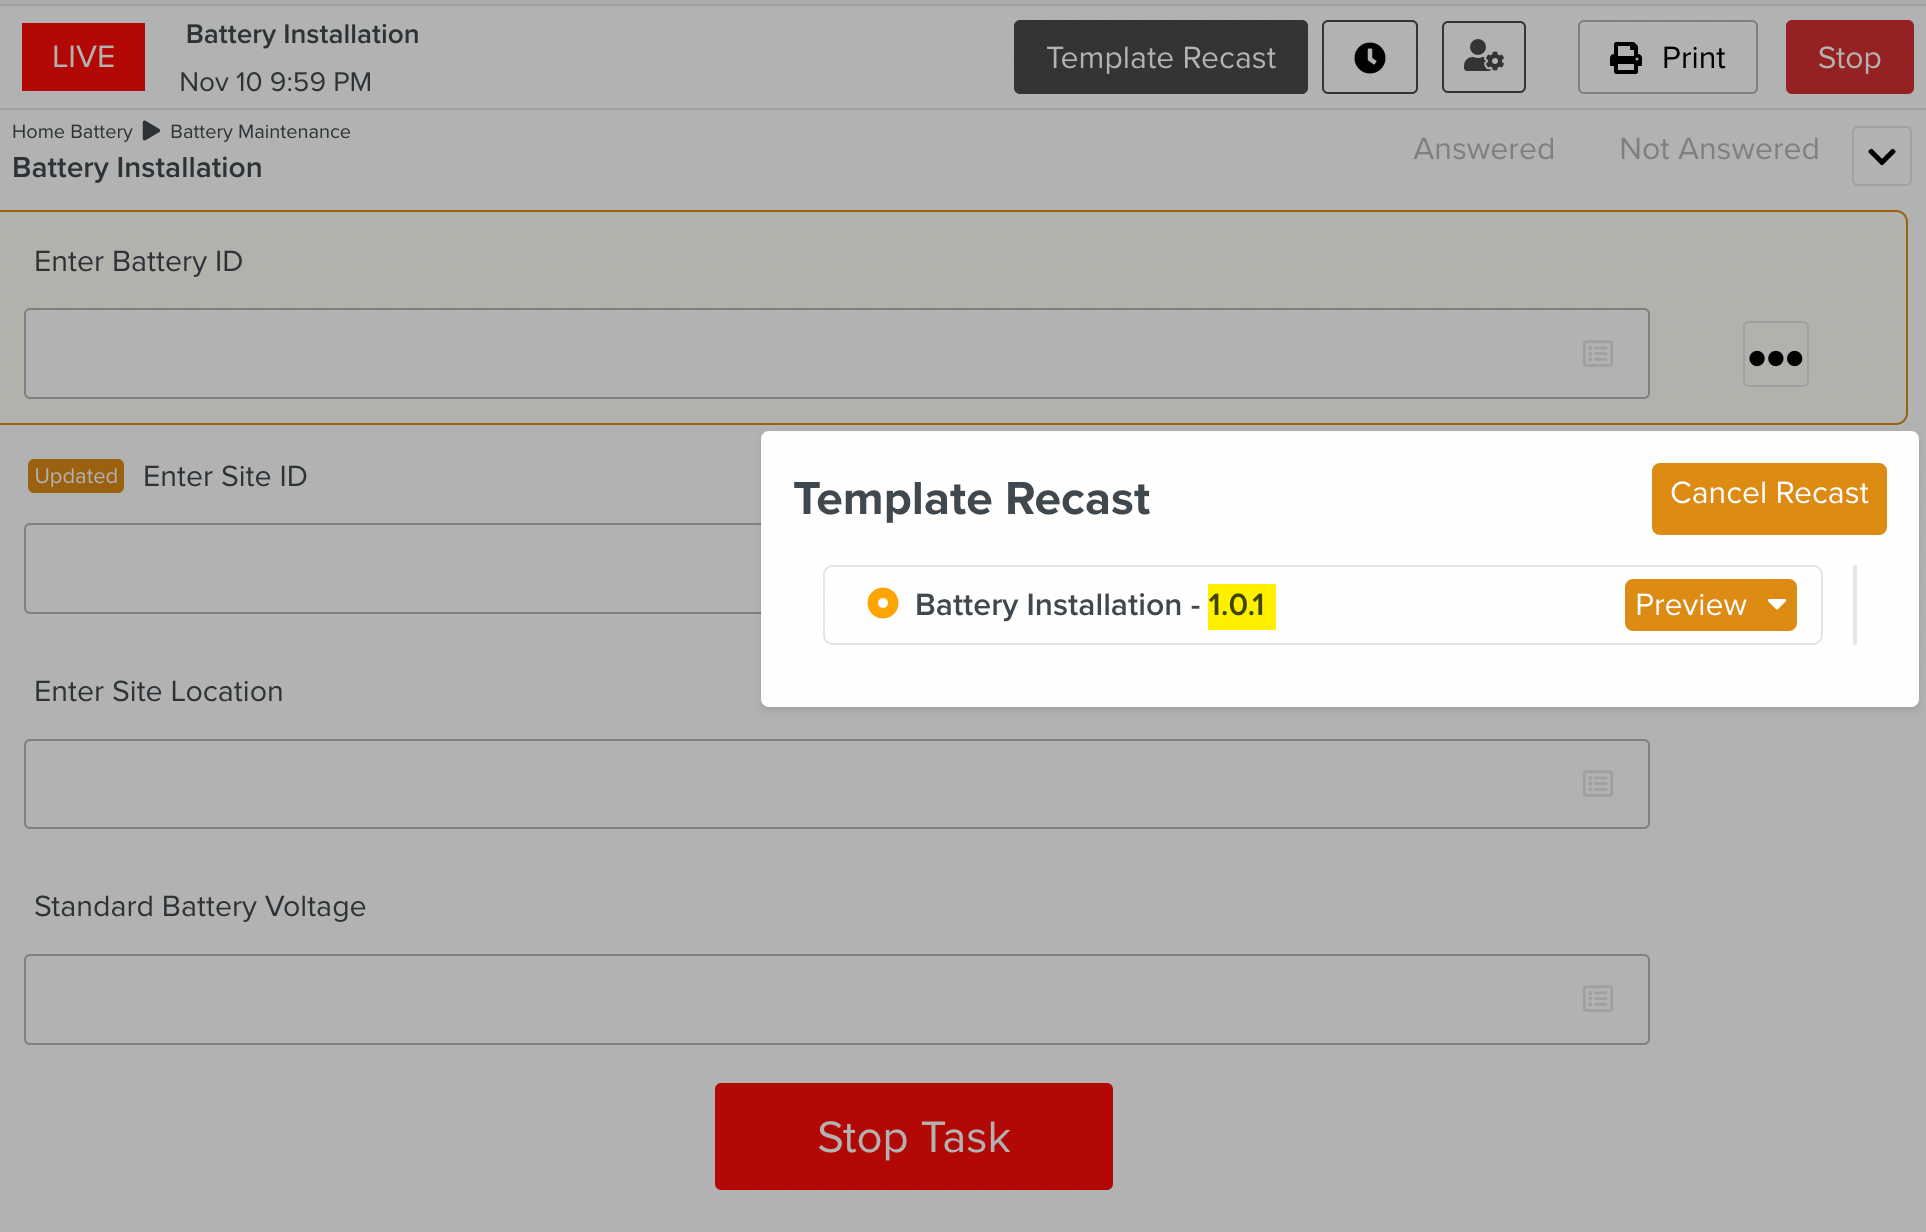1926x1232 pixels.
Task: Click the Enter Site Location input field
Action: [x=800, y=784]
